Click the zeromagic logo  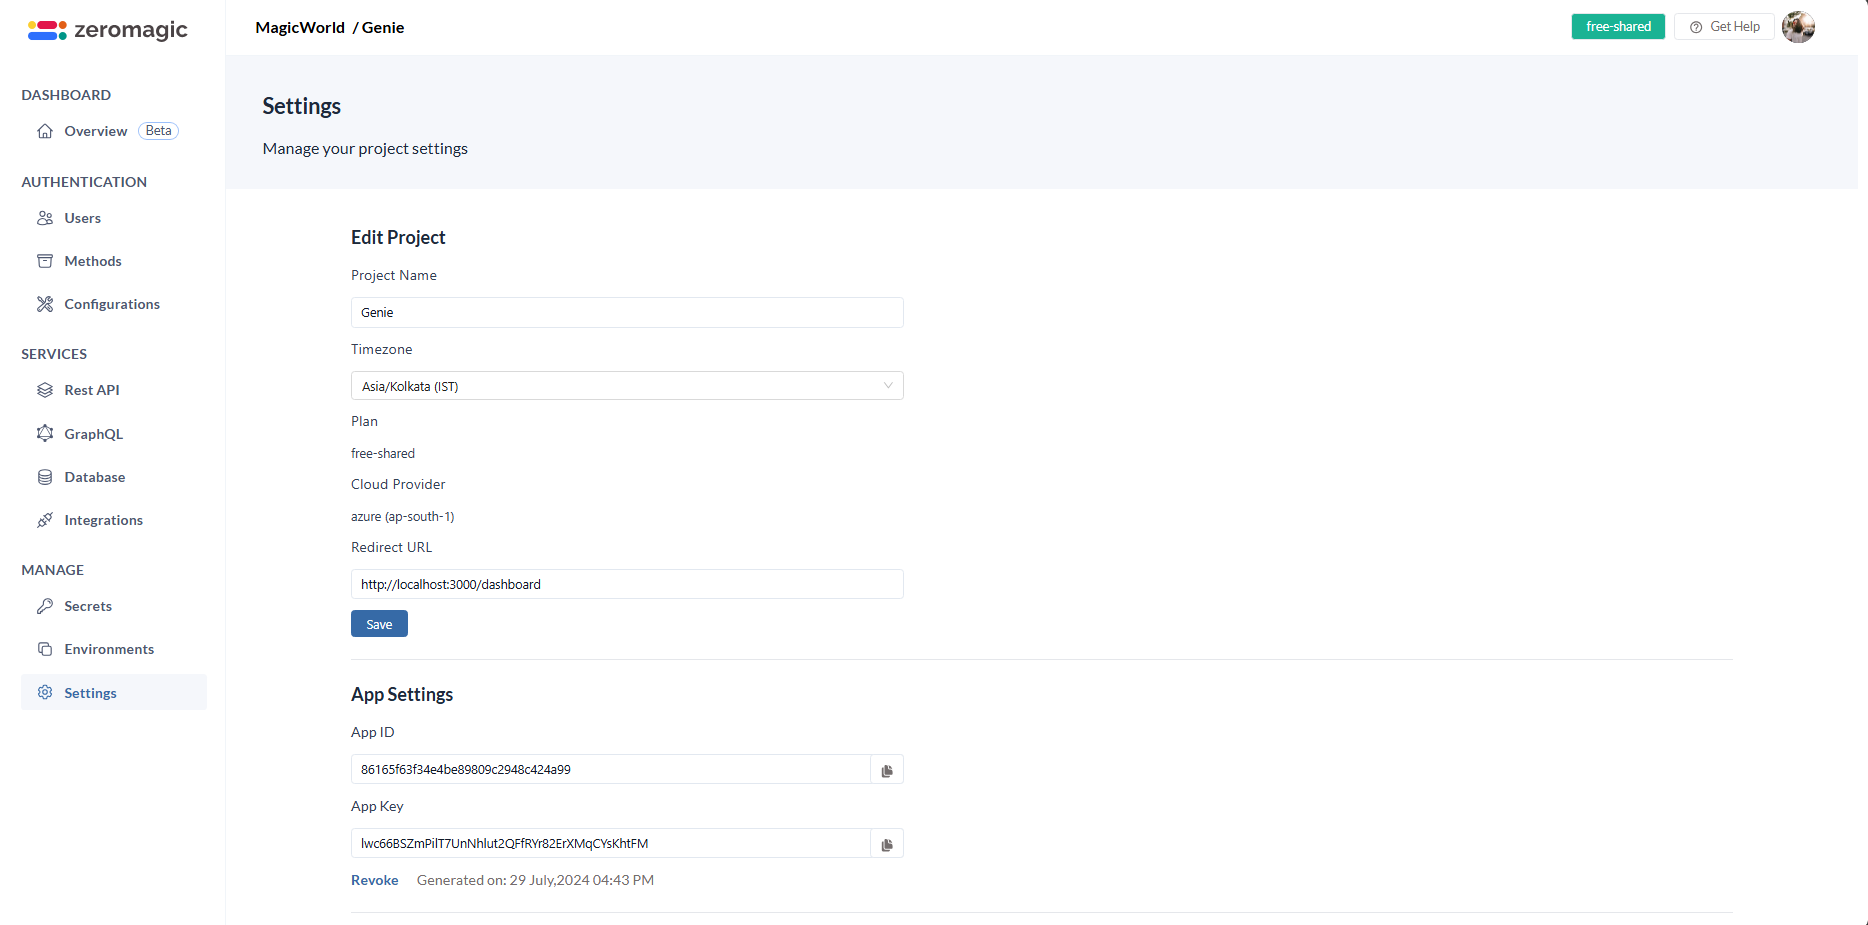(107, 29)
